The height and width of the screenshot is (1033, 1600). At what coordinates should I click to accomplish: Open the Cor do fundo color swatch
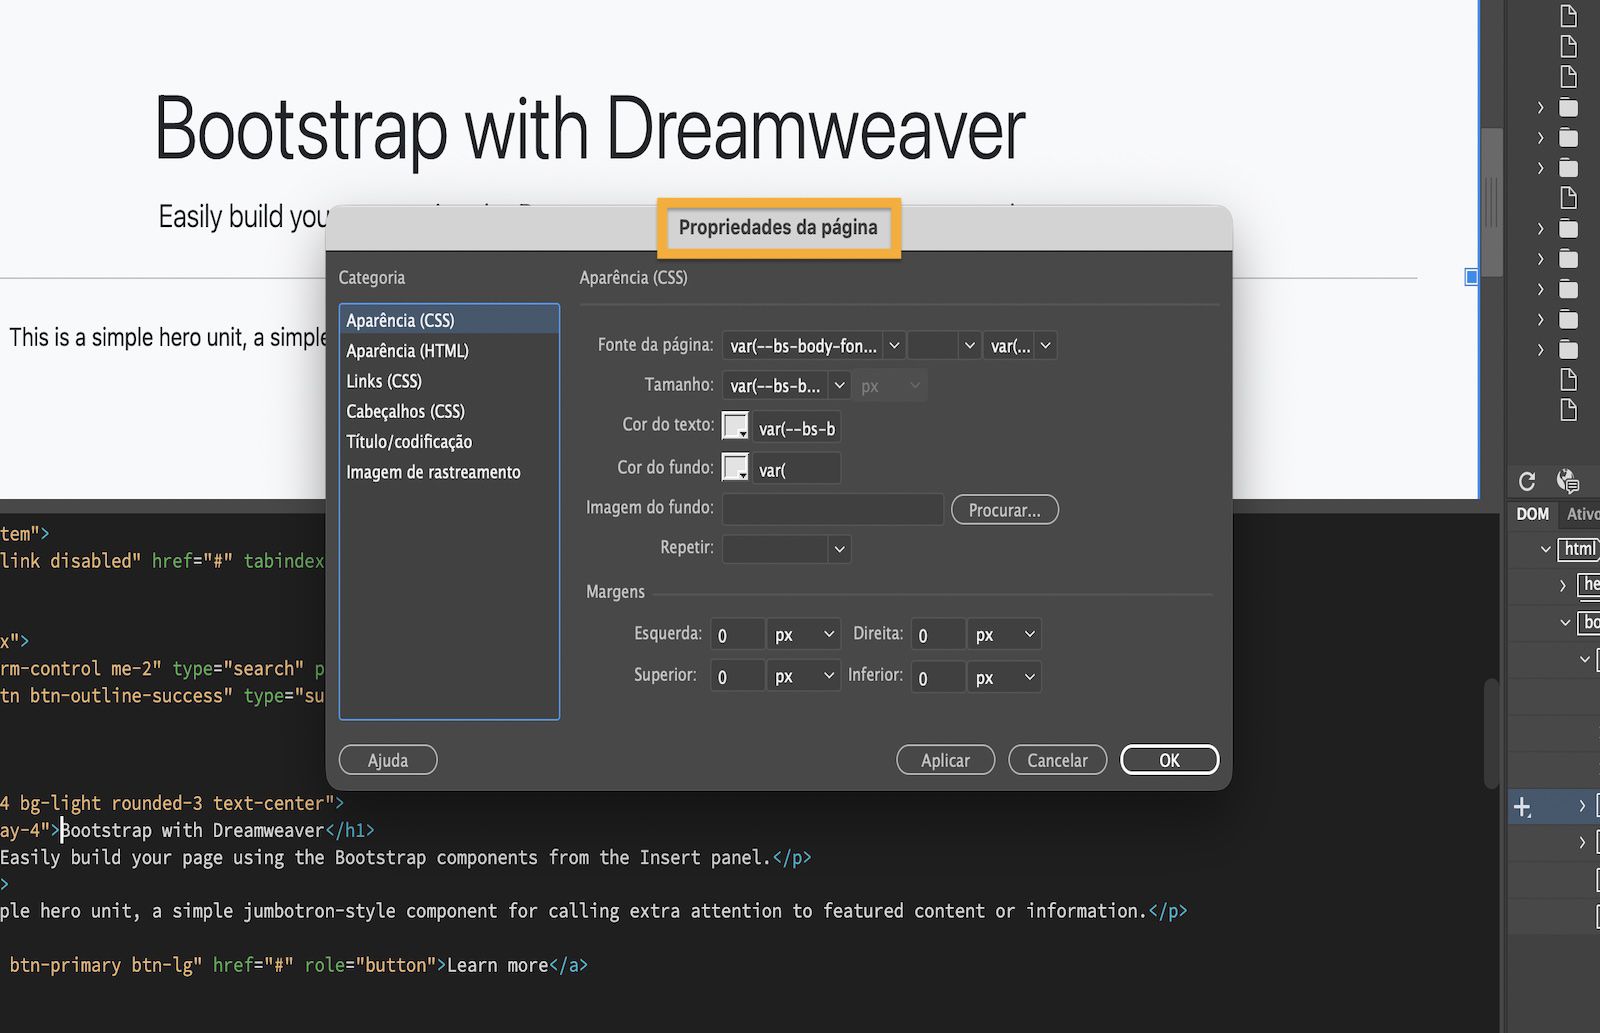point(735,468)
